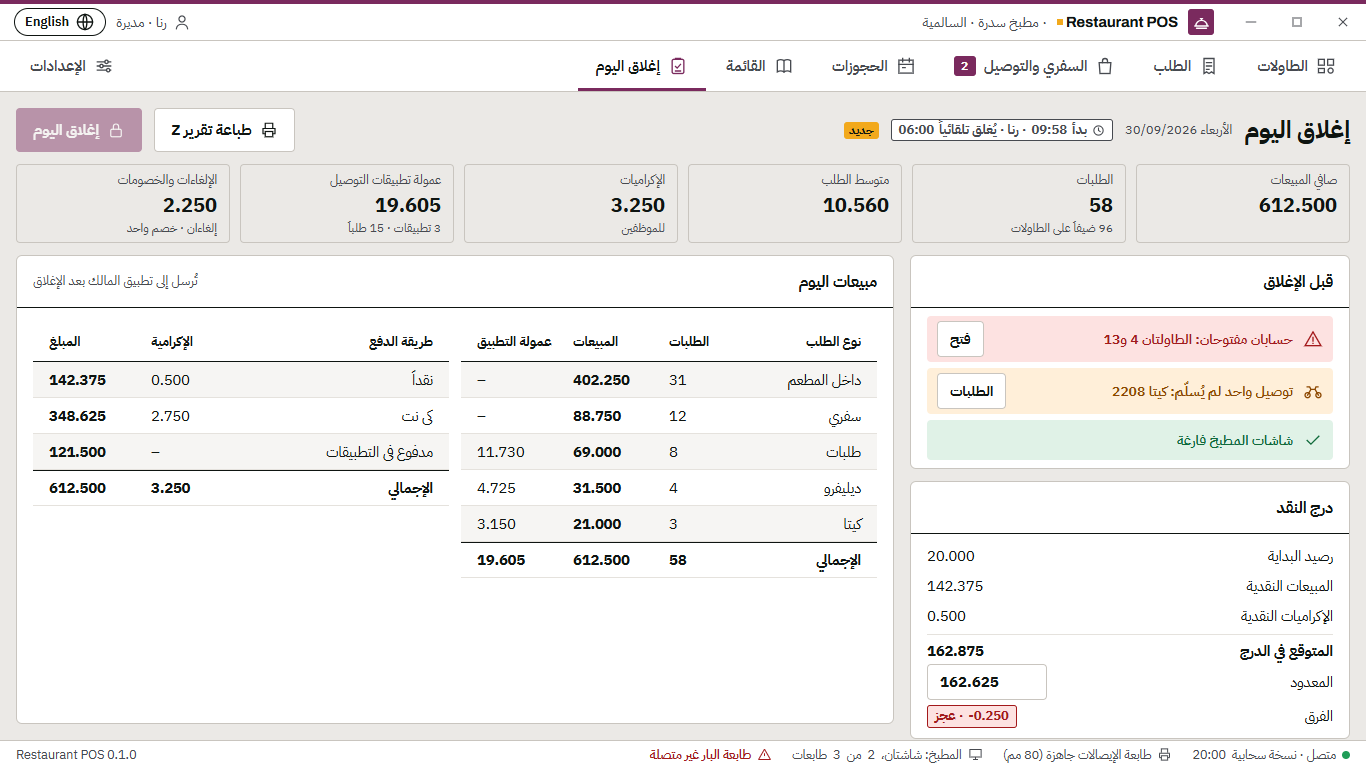Click the جديد badge next to the shift chip

tap(861, 130)
